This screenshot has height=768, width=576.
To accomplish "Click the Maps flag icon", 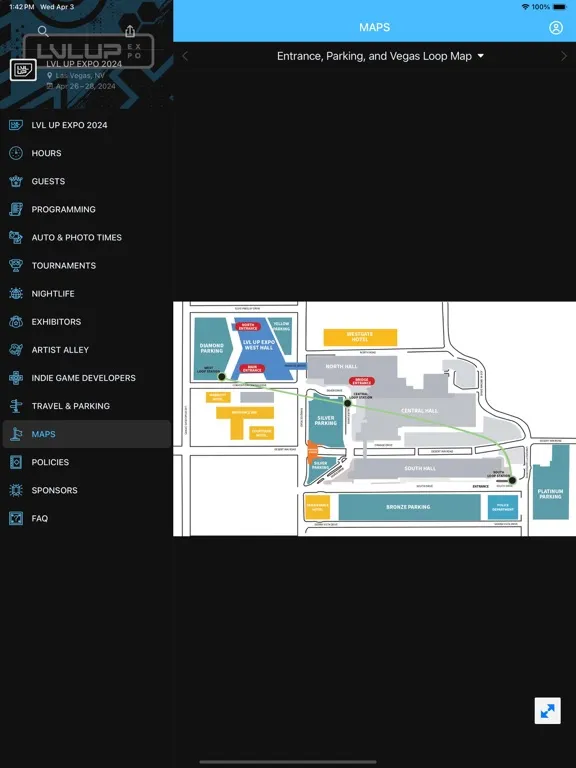I will (x=16, y=434).
